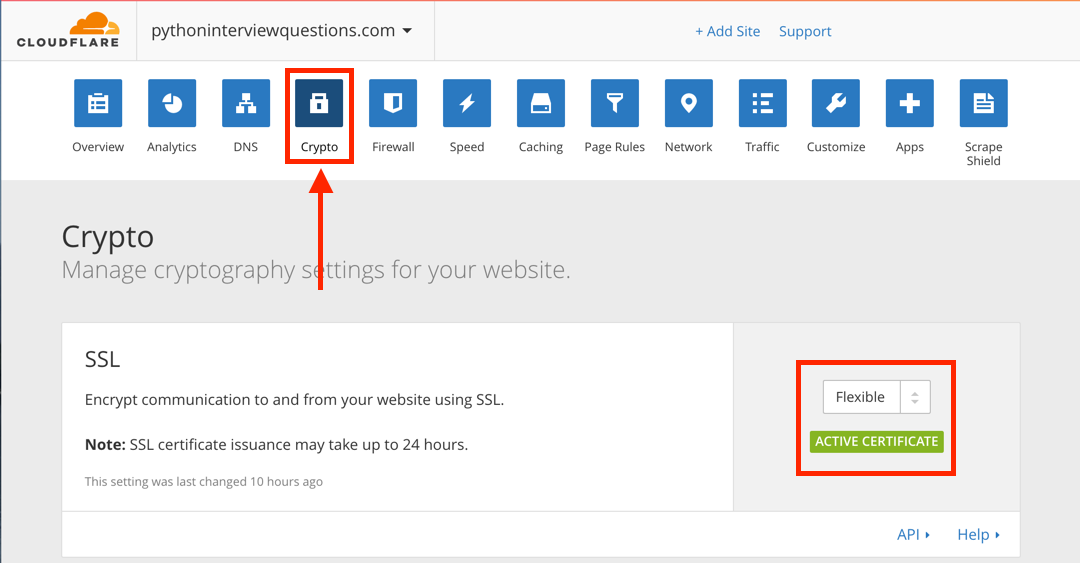Expand the API link in SSL card
1080x563 pixels.
(x=913, y=535)
